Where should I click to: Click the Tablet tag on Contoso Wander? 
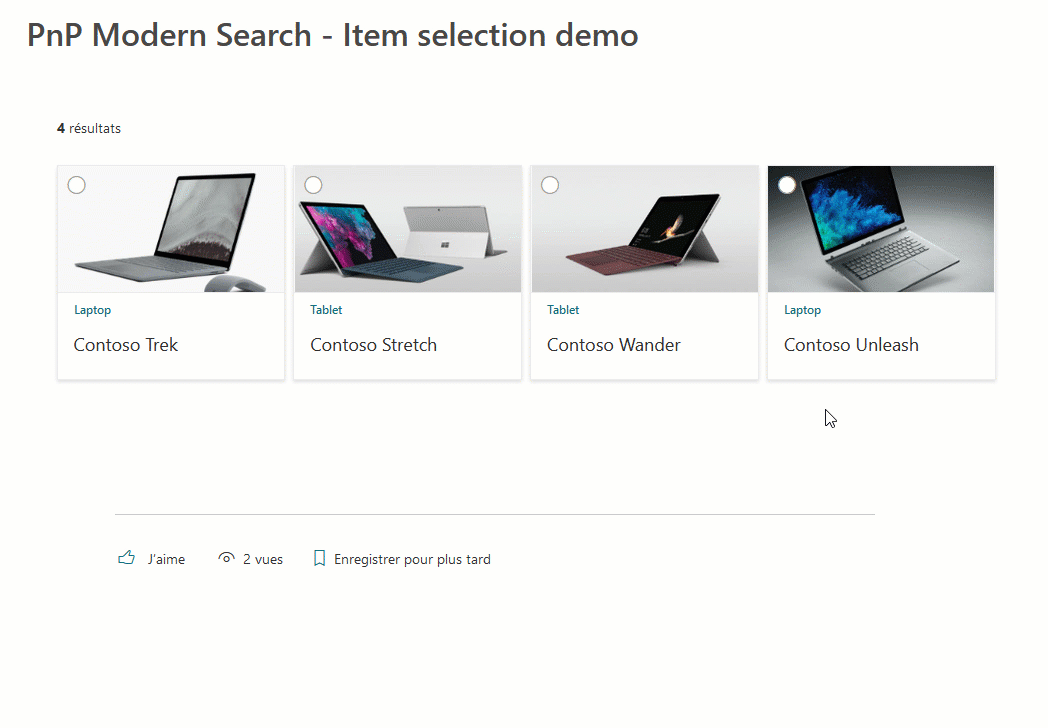563,310
